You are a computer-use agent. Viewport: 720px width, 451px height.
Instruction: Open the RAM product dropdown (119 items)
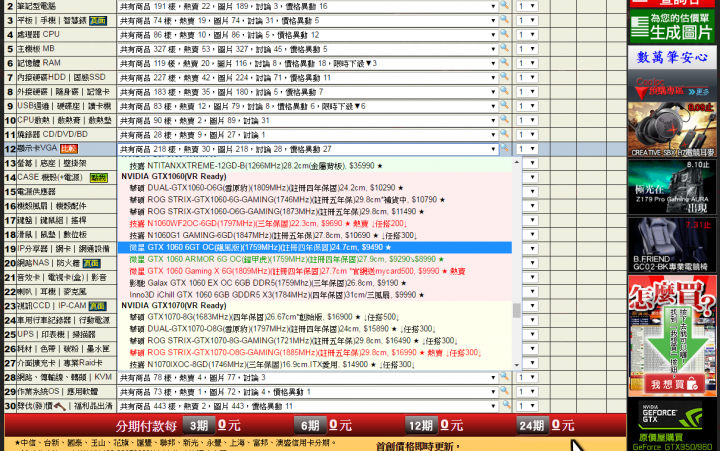click(x=308, y=63)
